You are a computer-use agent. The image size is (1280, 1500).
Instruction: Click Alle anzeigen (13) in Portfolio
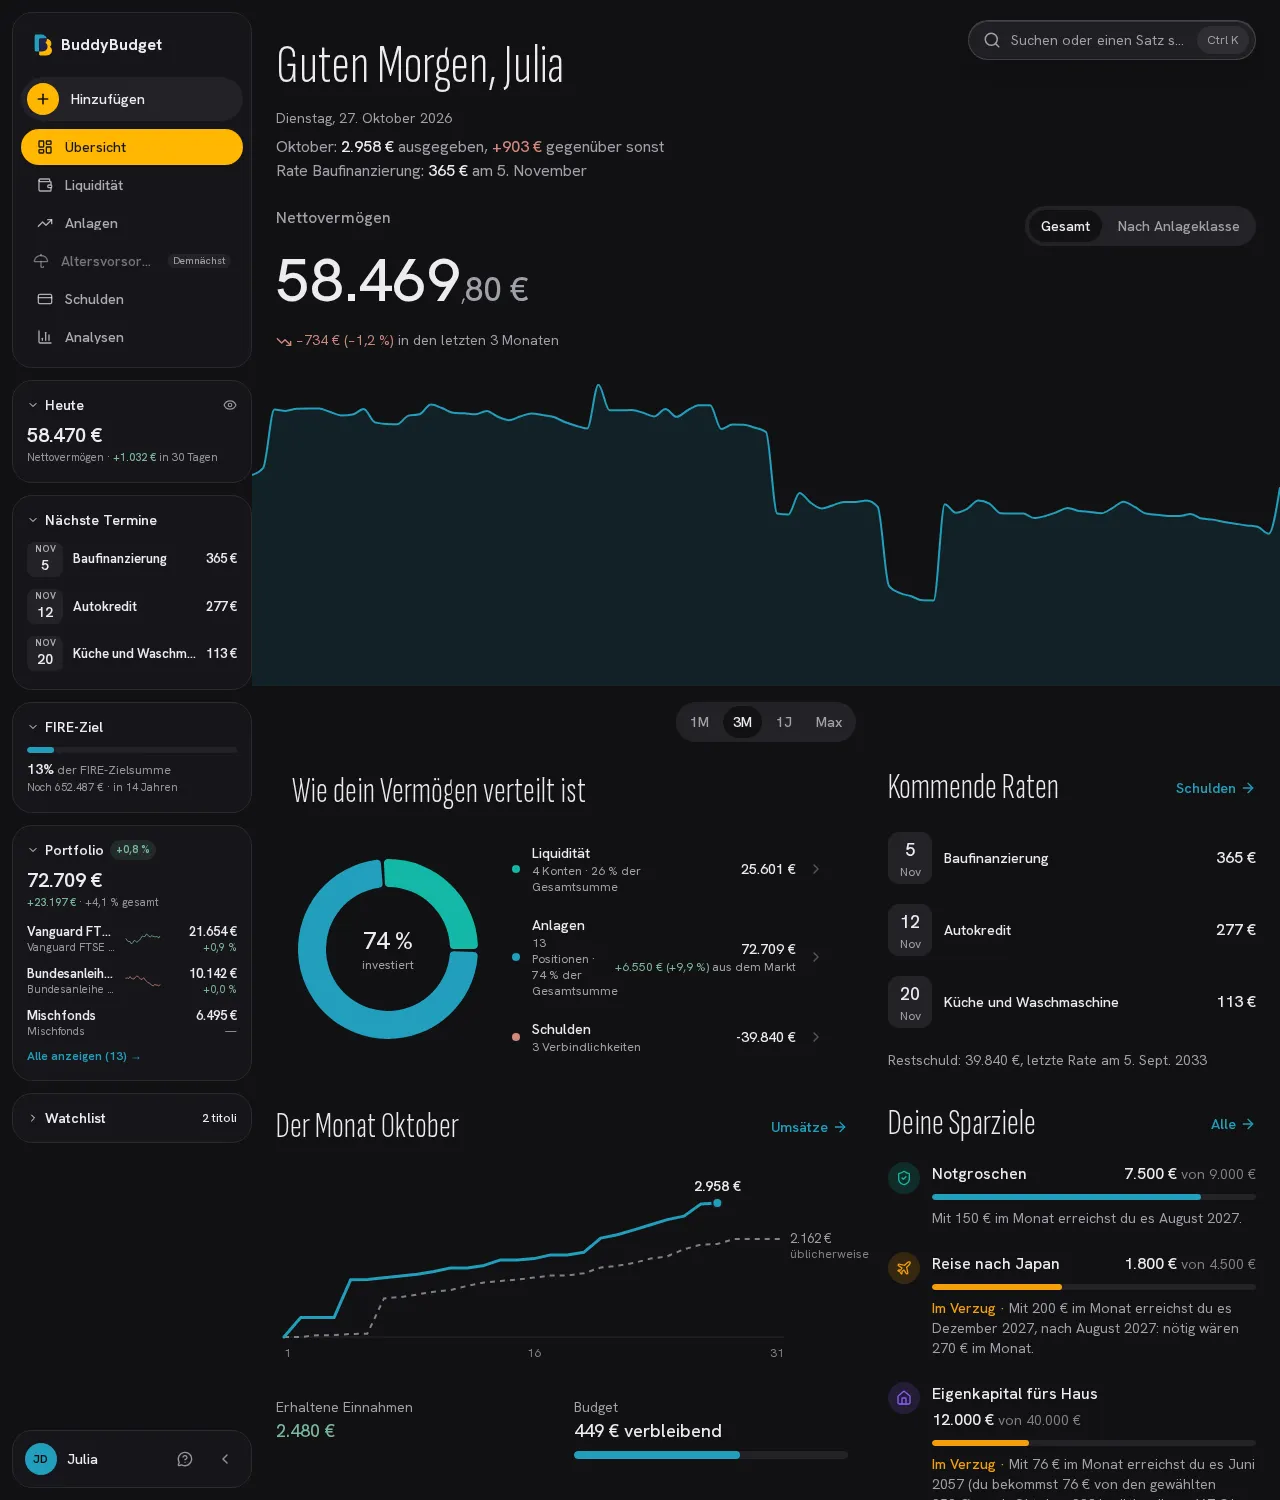pos(84,1056)
